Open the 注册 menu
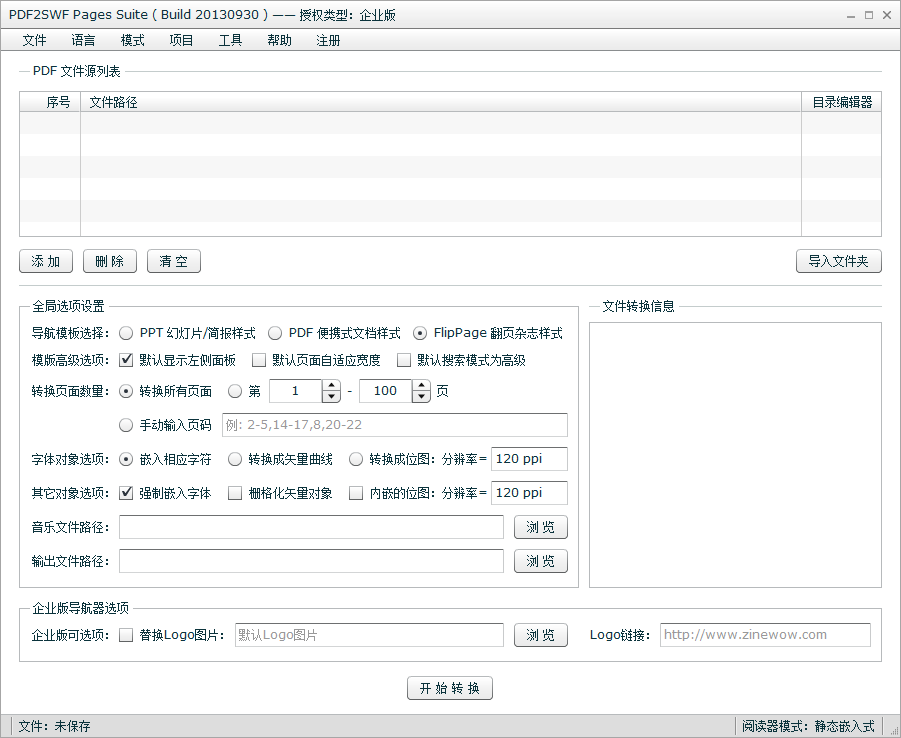 tap(328, 40)
